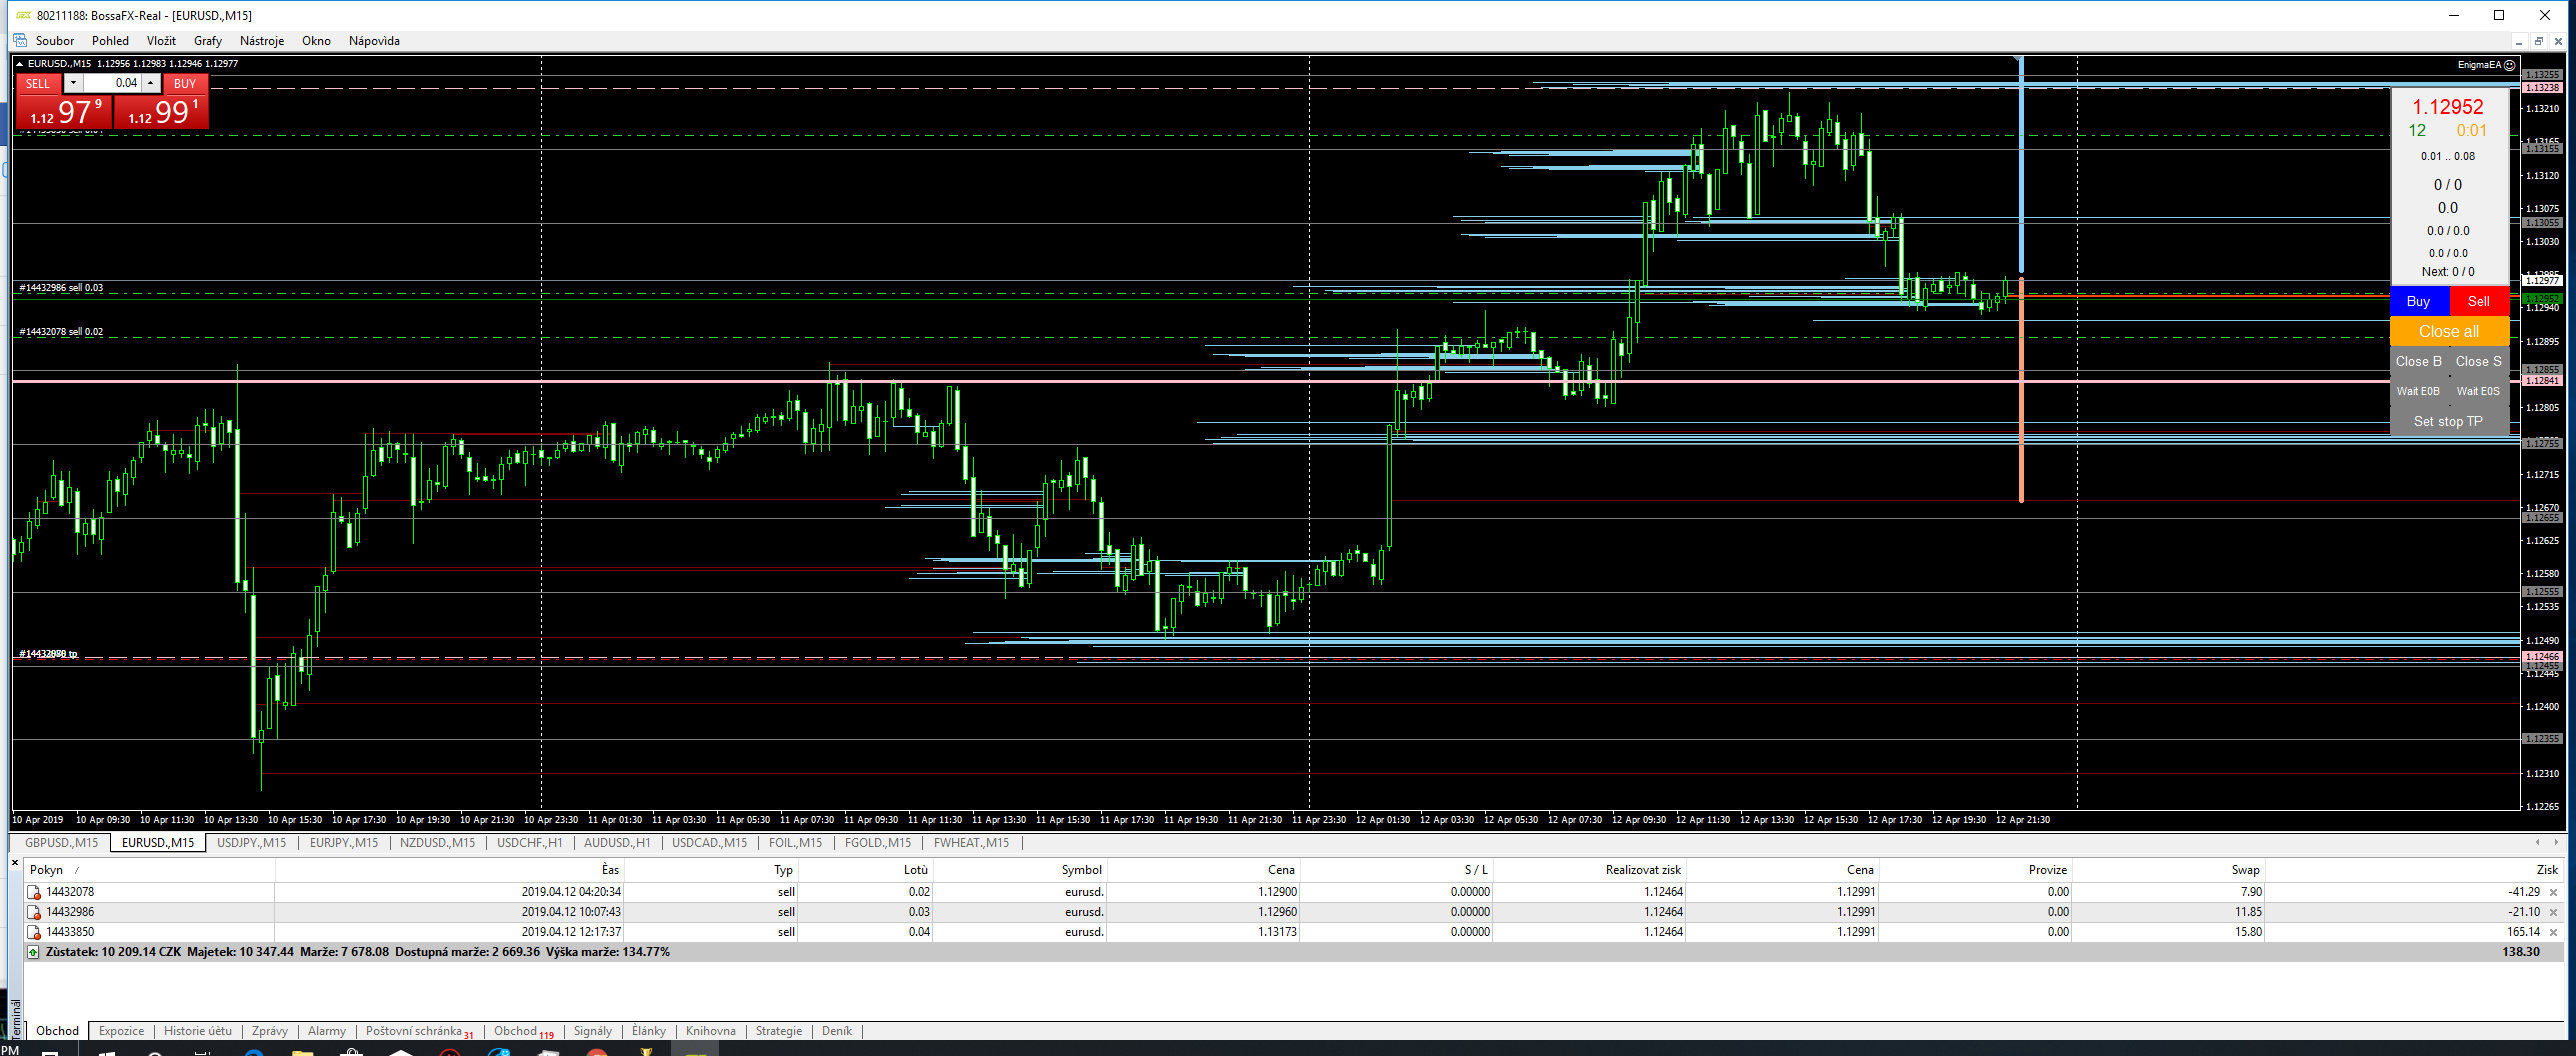The width and height of the screenshot is (2576, 1056).
Task: Open the Historie účtu terminal tab
Action: [x=197, y=1031]
